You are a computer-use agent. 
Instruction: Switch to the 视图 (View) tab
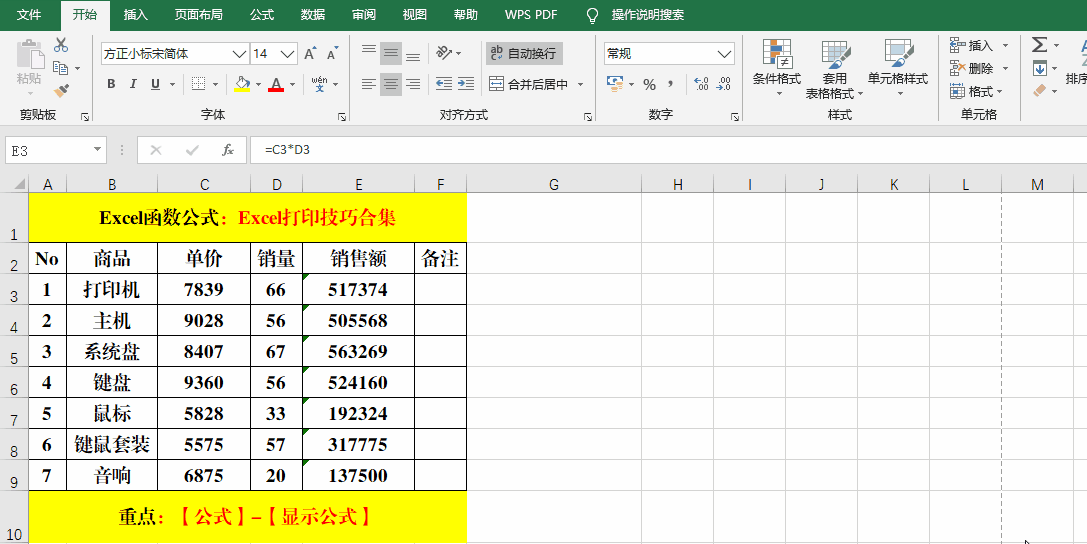415,15
